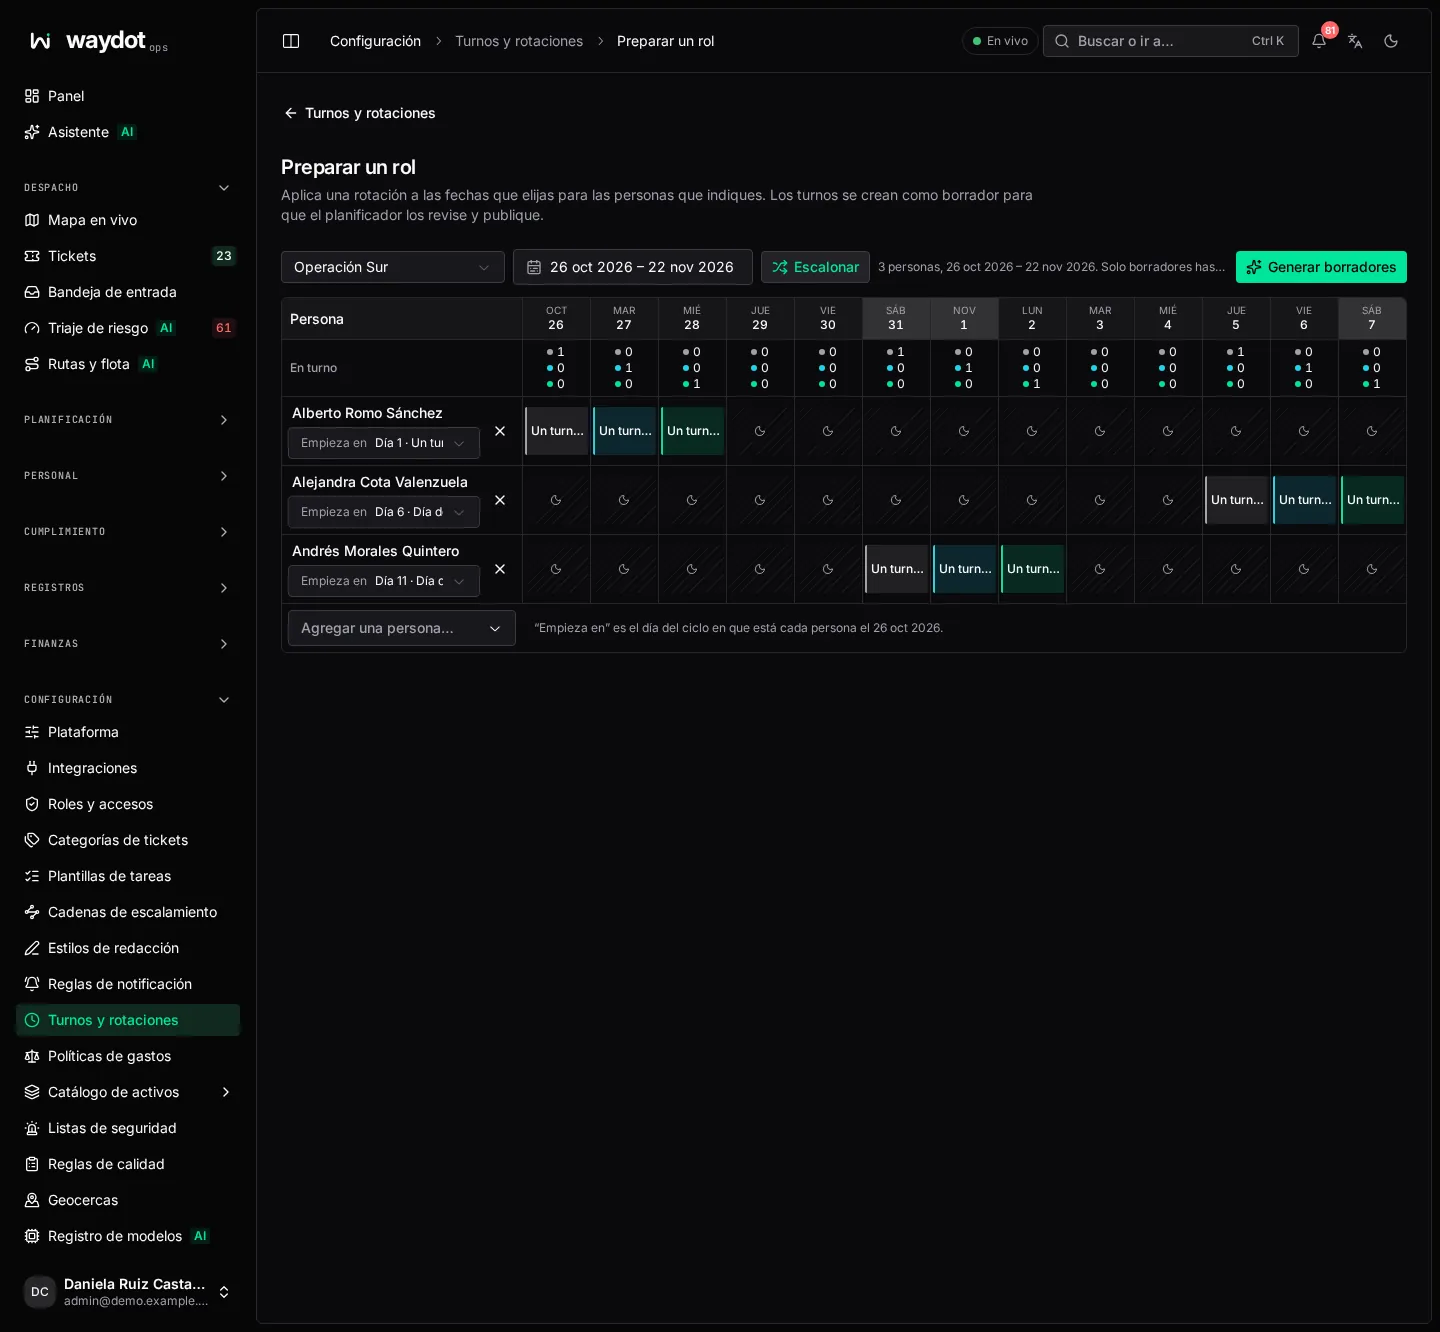
Task: Open Alberto's Empieza en Día 1 dropdown
Action: (384, 443)
